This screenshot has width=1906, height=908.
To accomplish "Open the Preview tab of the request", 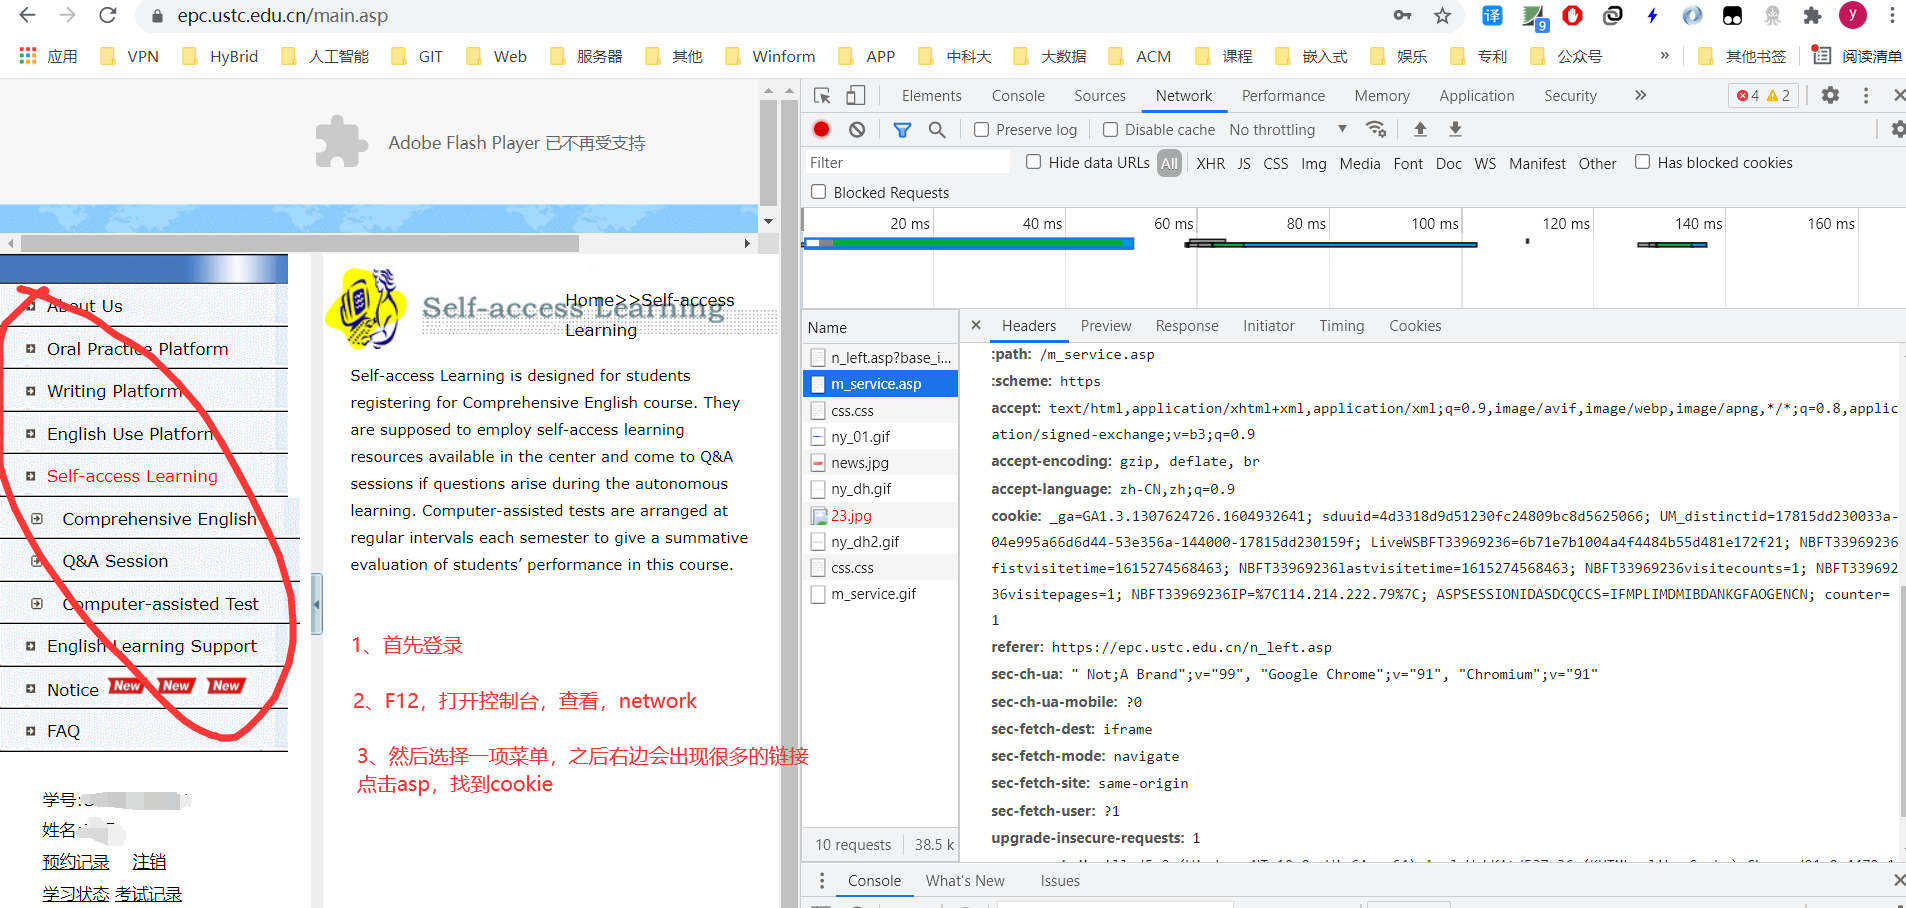I will coord(1106,325).
